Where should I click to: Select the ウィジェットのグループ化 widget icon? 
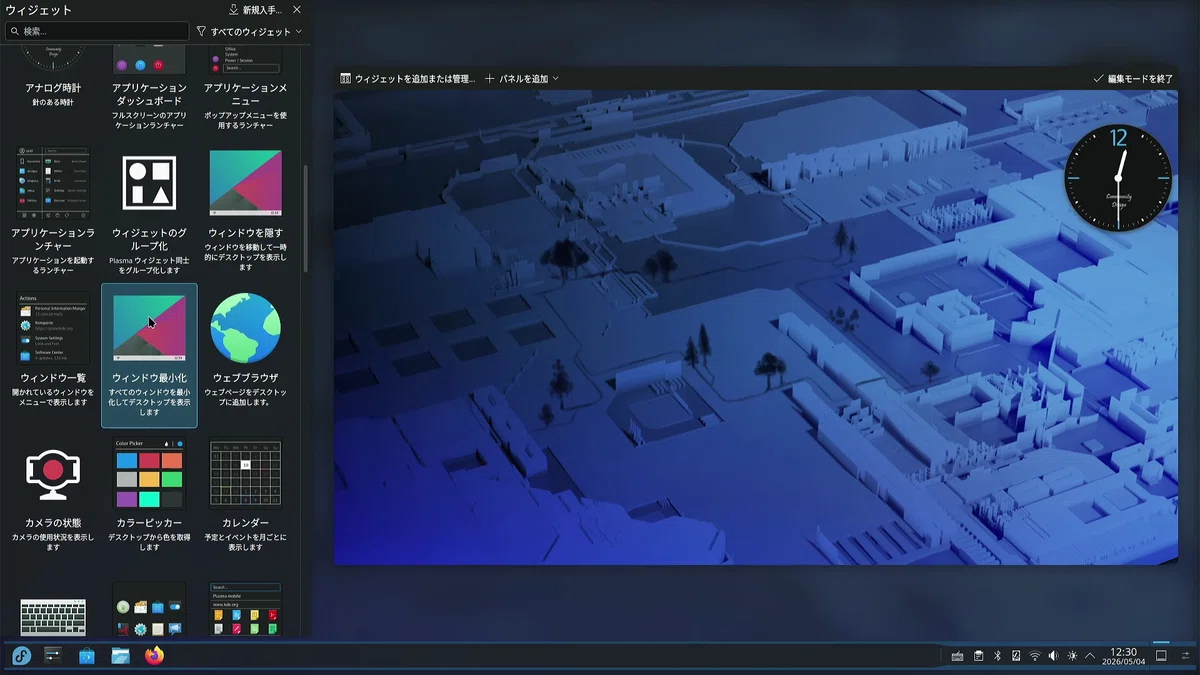[x=149, y=183]
